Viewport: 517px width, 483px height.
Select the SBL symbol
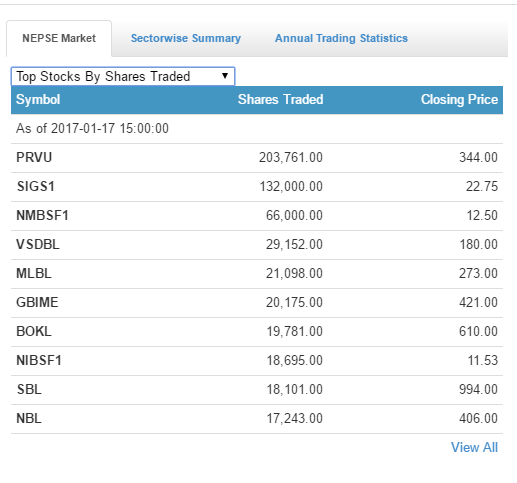[29, 389]
